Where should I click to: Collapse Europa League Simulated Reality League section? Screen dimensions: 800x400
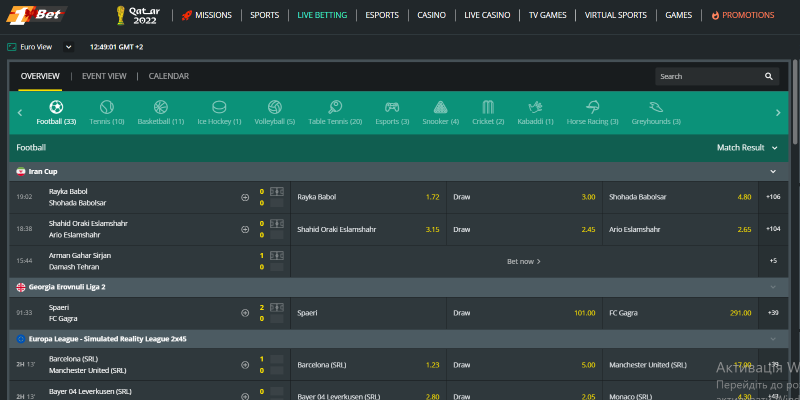[773, 339]
